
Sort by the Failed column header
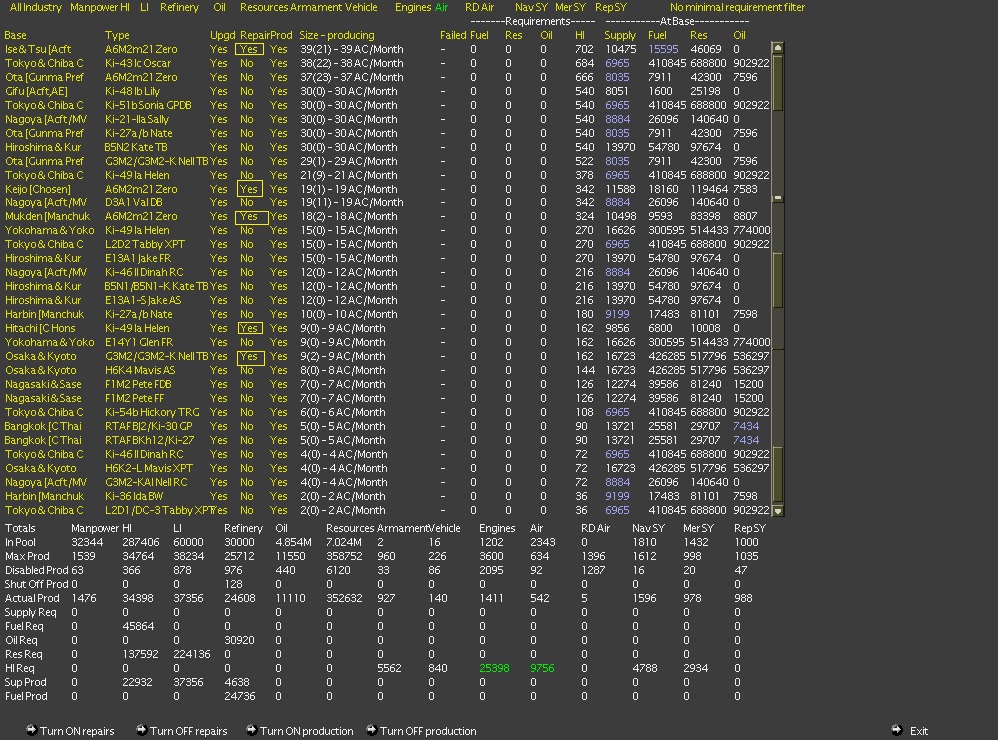[453, 36]
